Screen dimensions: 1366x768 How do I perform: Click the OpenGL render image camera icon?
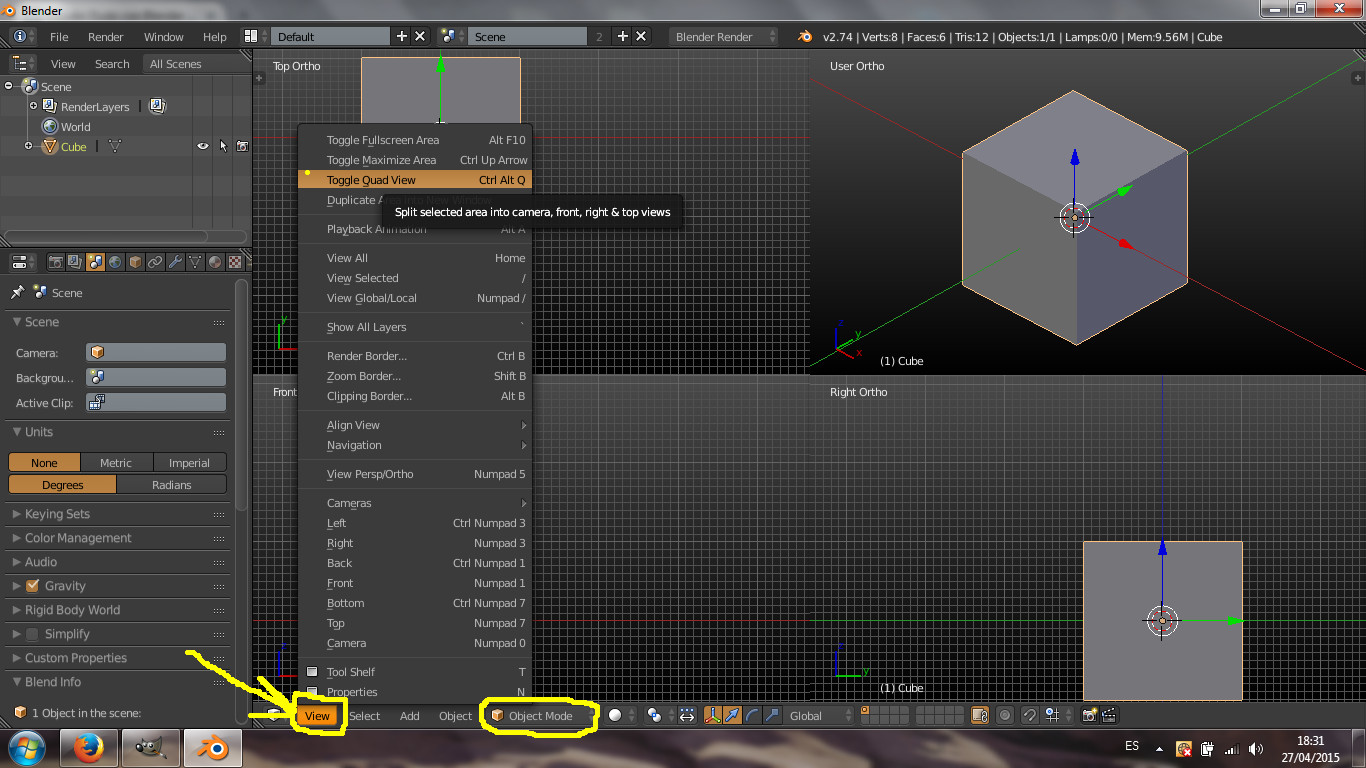tap(1089, 715)
